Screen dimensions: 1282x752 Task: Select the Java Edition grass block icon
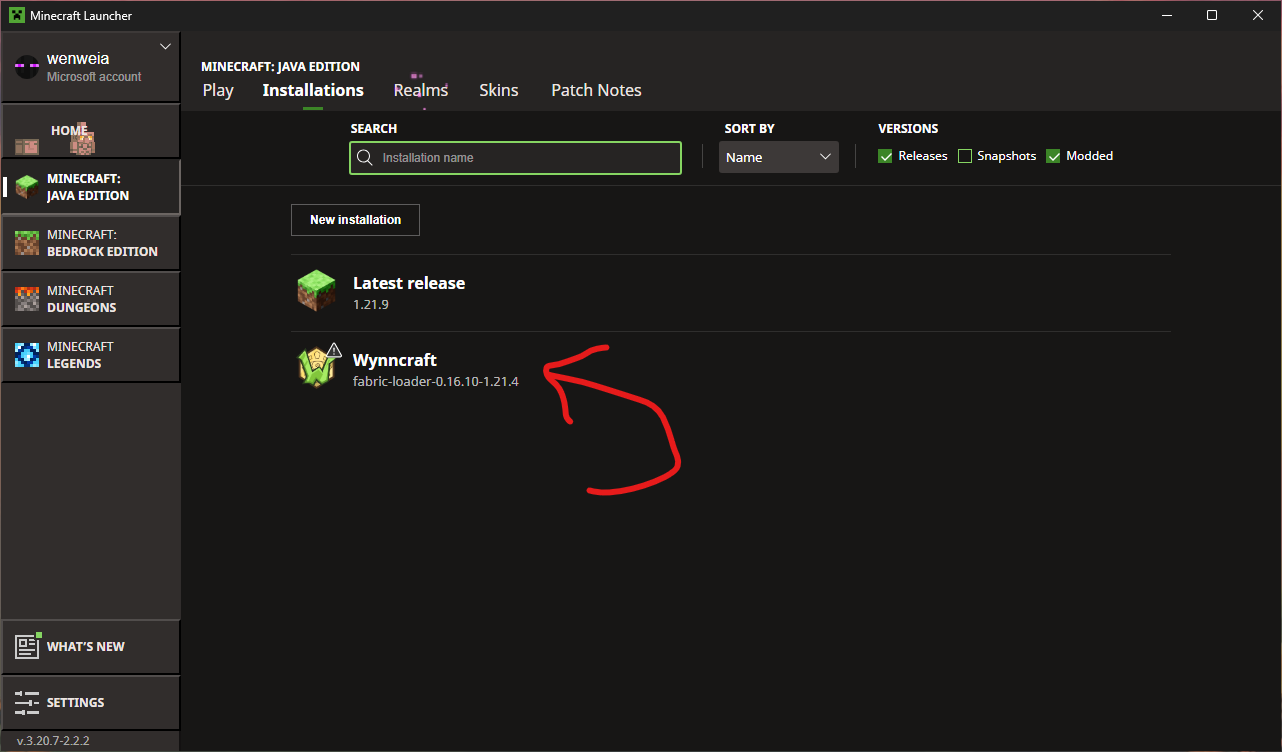(x=27, y=187)
